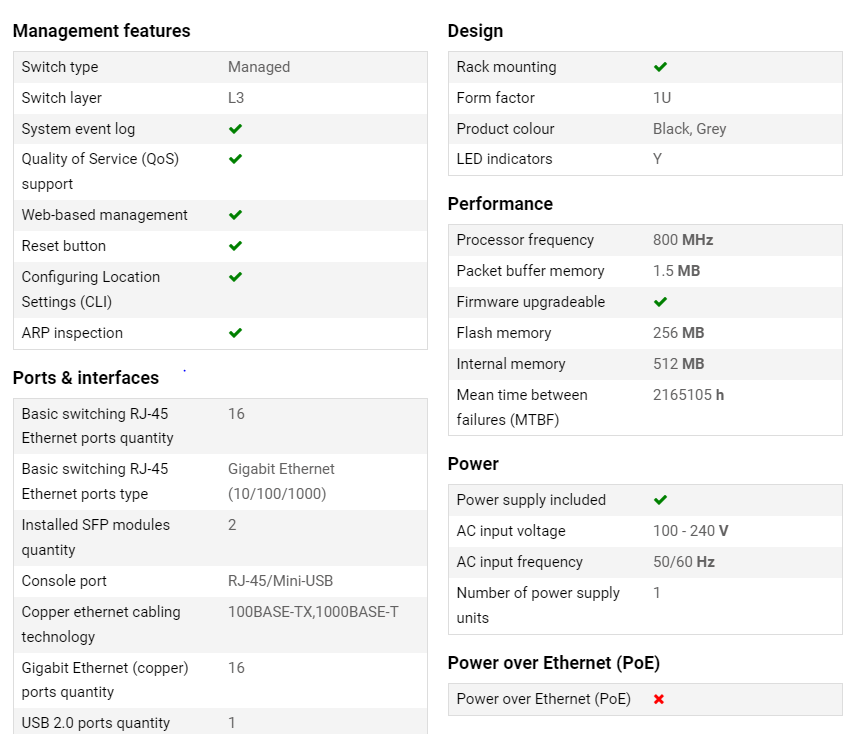Select the Ports & interfaces heading
The width and height of the screenshot is (858, 734).
86,378
